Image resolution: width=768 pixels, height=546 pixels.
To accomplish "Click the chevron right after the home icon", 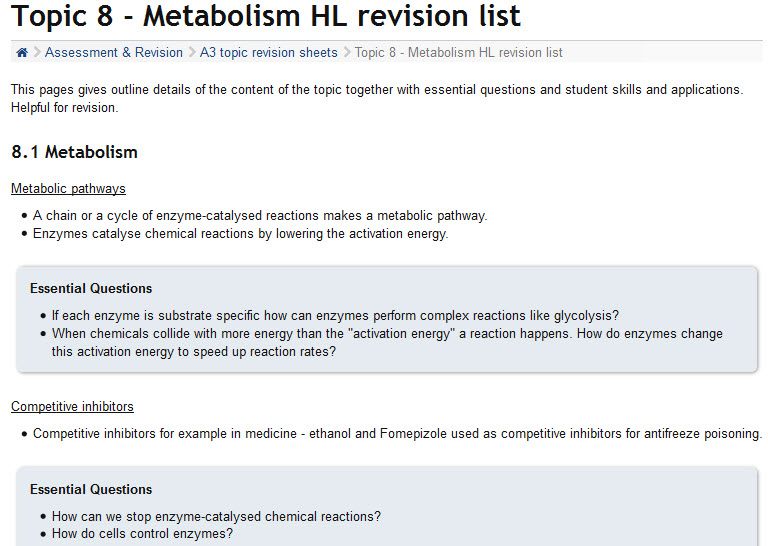I will click(37, 53).
